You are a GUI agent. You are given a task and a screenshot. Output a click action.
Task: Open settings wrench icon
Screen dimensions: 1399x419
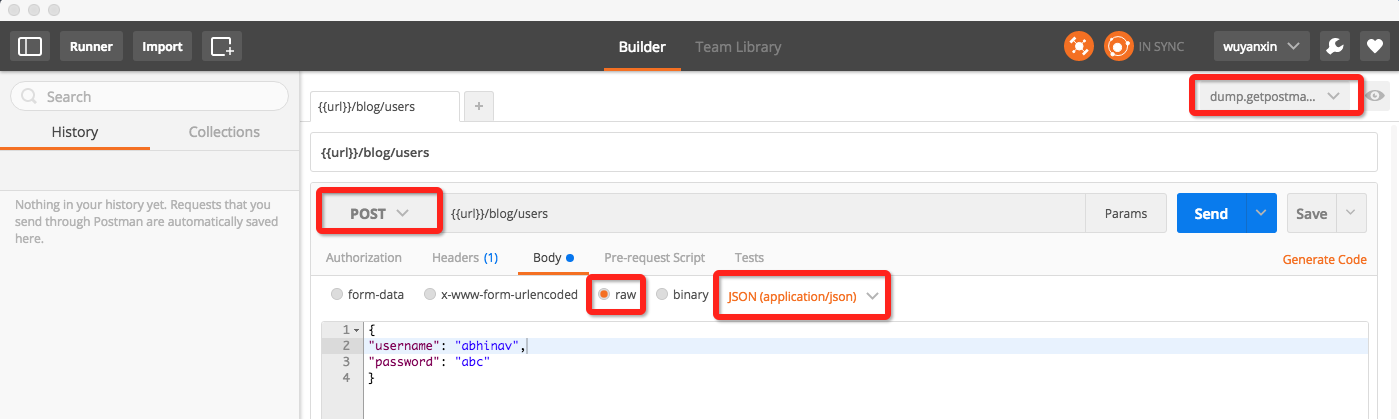tap(1334, 46)
